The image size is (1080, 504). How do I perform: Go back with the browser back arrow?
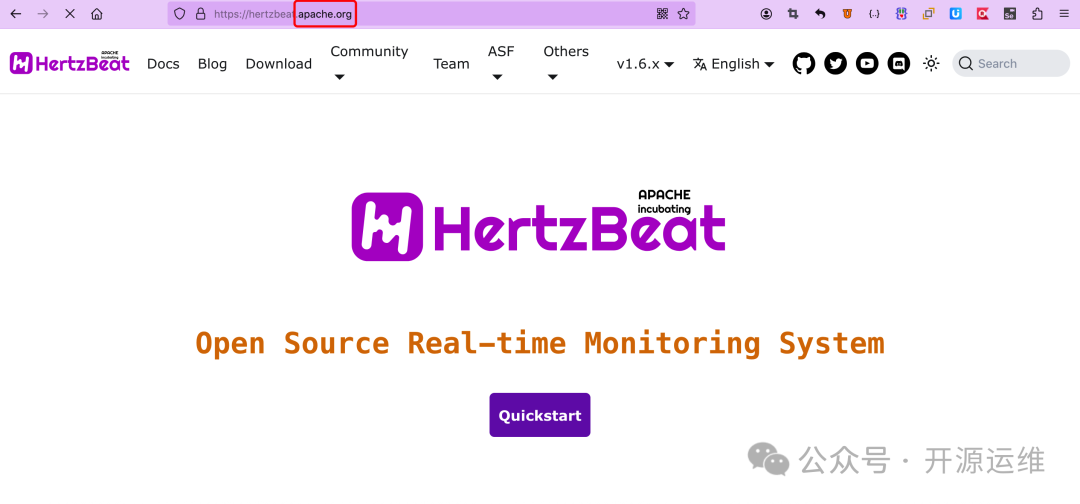[16, 14]
